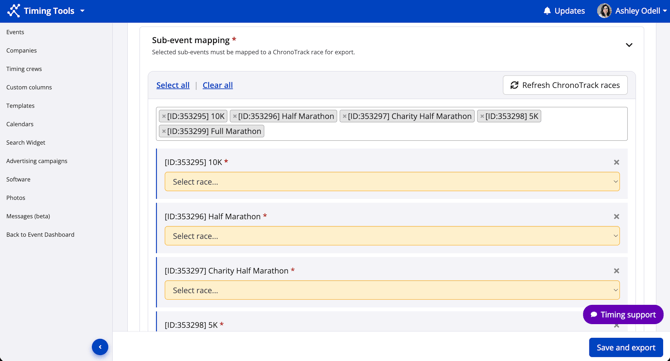Viewport: 670px width, 361px height.
Task: Open Messages (beta) page
Action: click(28, 216)
